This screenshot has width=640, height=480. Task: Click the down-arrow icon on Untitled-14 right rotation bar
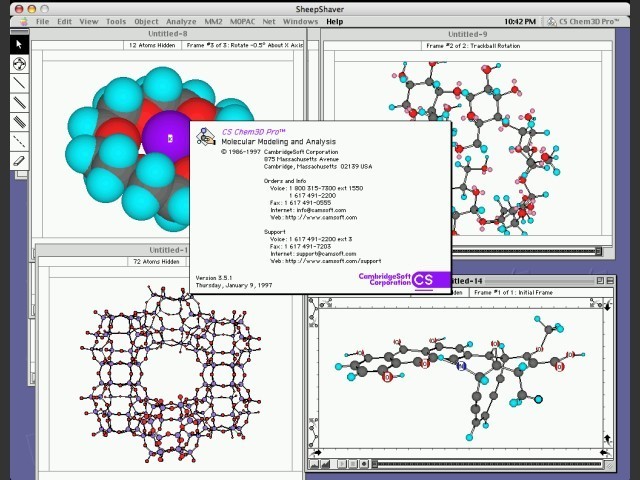click(607, 306)
